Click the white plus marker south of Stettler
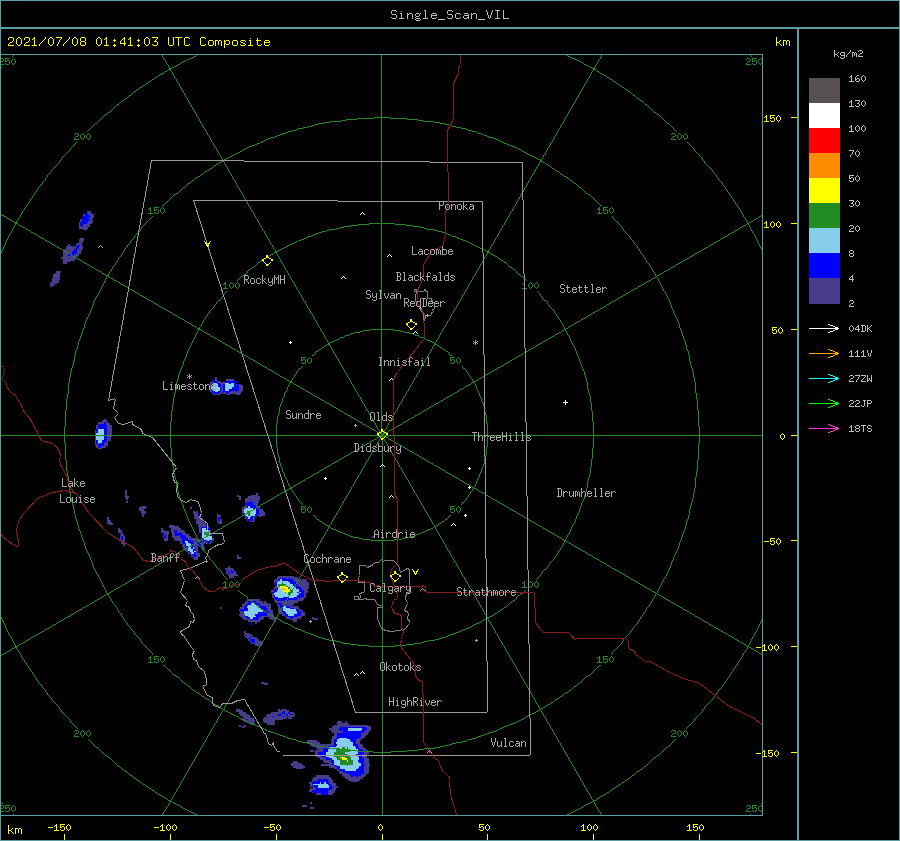 [x=565, y=402]
